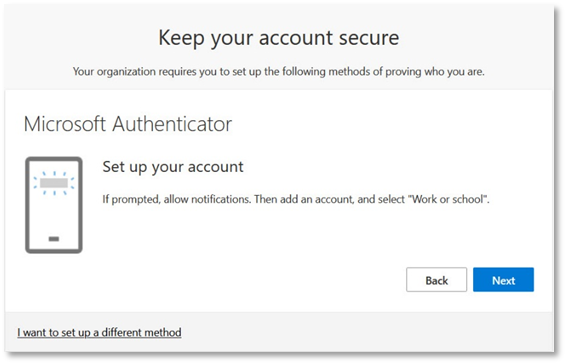566x364 pixels.
Task: Click the home button on the phone icon
Action: pyautogui.click(x=54, y=239)
